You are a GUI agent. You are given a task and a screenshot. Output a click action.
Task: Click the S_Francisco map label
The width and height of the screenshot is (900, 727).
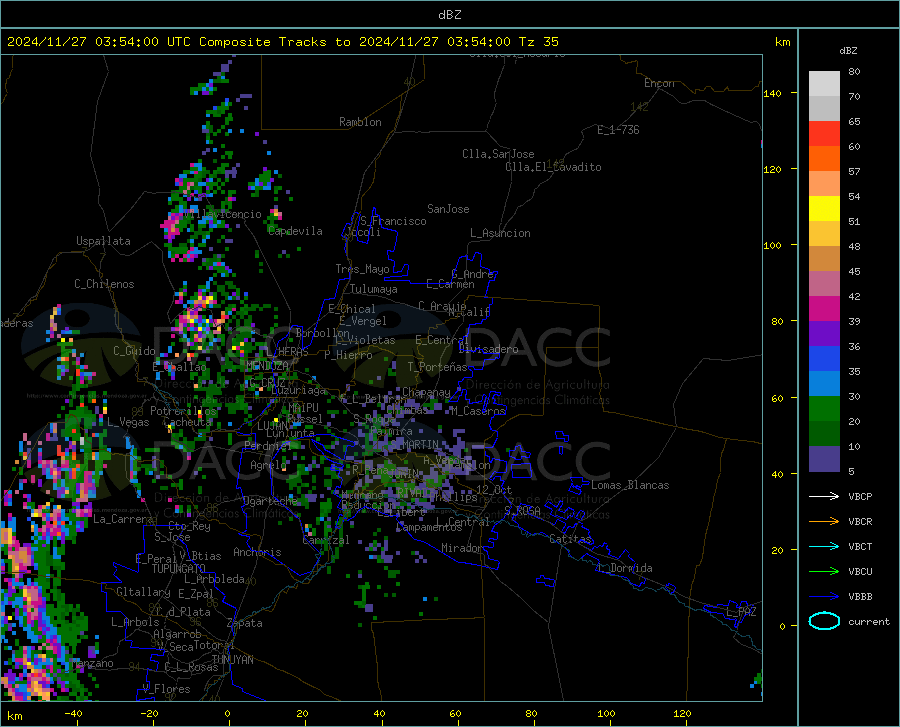[393, 221]
